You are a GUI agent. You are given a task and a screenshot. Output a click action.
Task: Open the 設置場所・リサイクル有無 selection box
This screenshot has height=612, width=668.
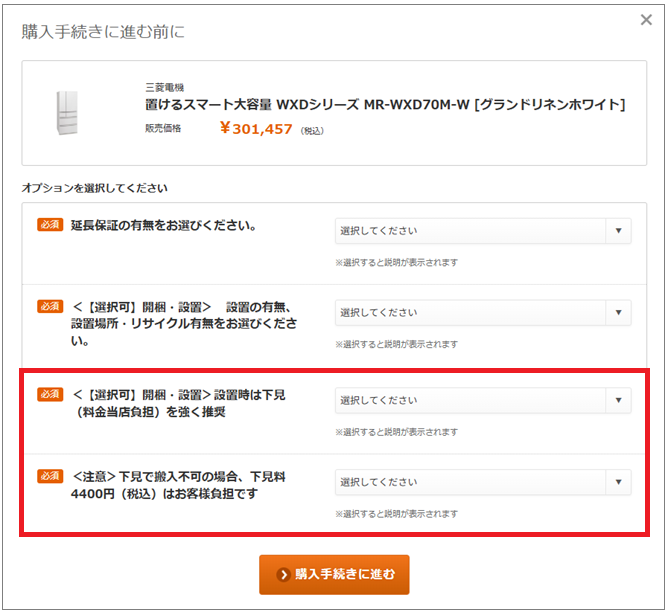(x=470, y=312)
